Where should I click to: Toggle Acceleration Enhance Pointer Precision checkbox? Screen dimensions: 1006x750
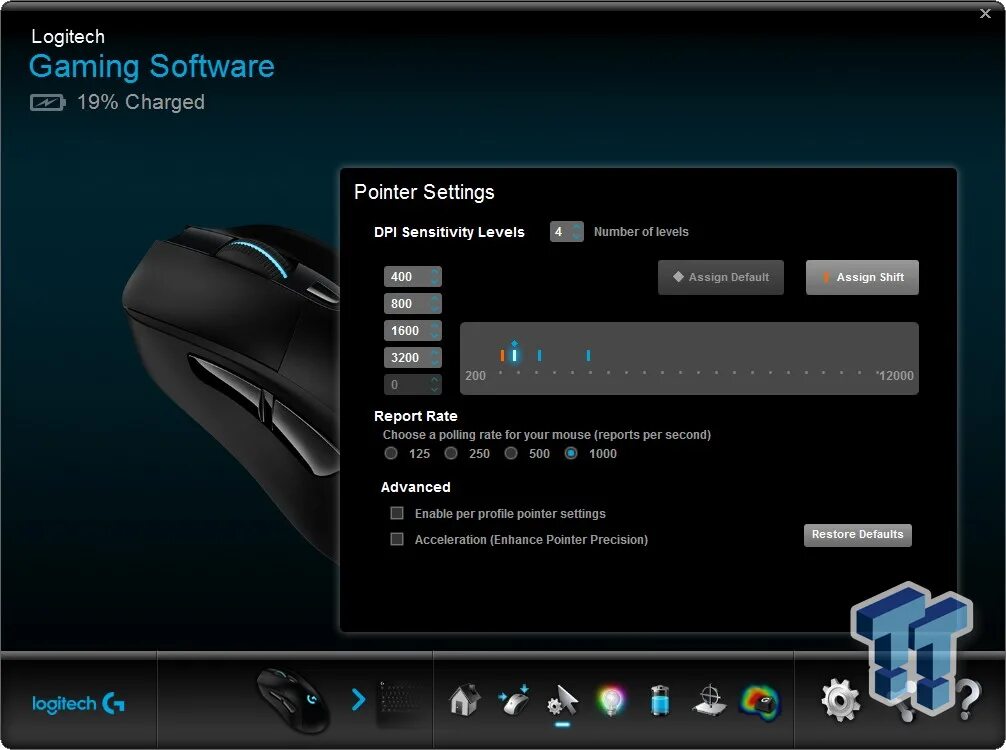click(x=397, y=539)
